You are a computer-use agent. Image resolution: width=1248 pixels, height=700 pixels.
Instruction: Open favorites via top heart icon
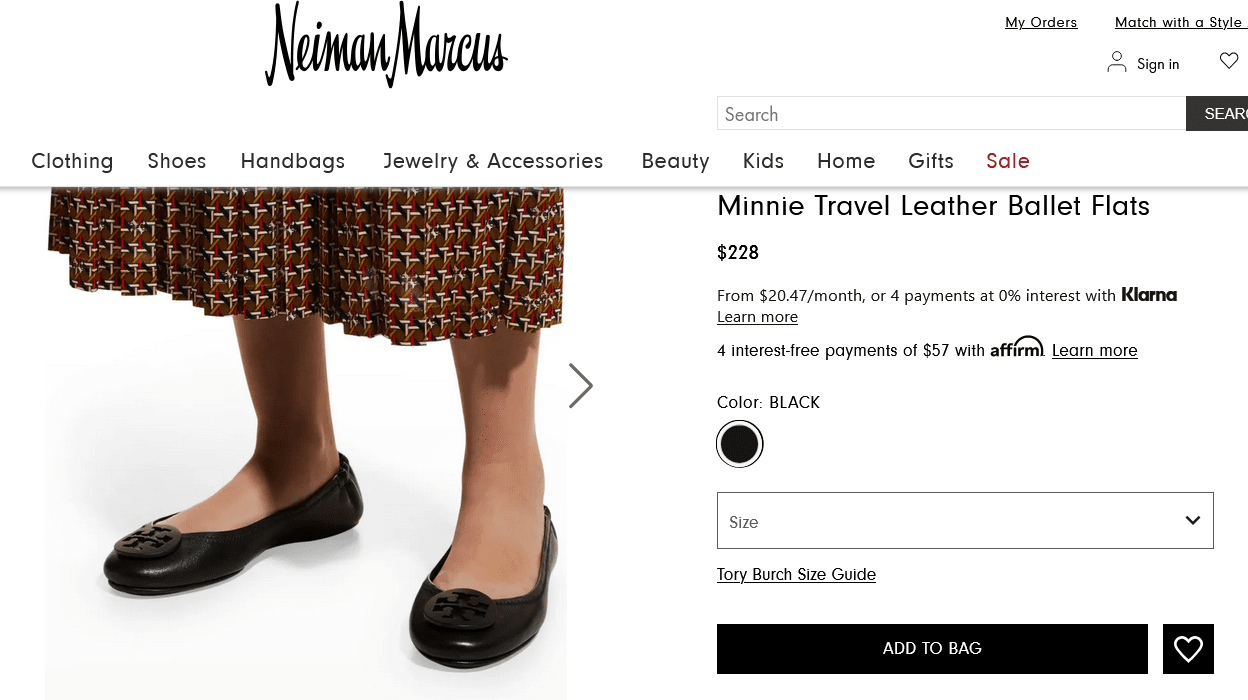[x=1229, y=62]
